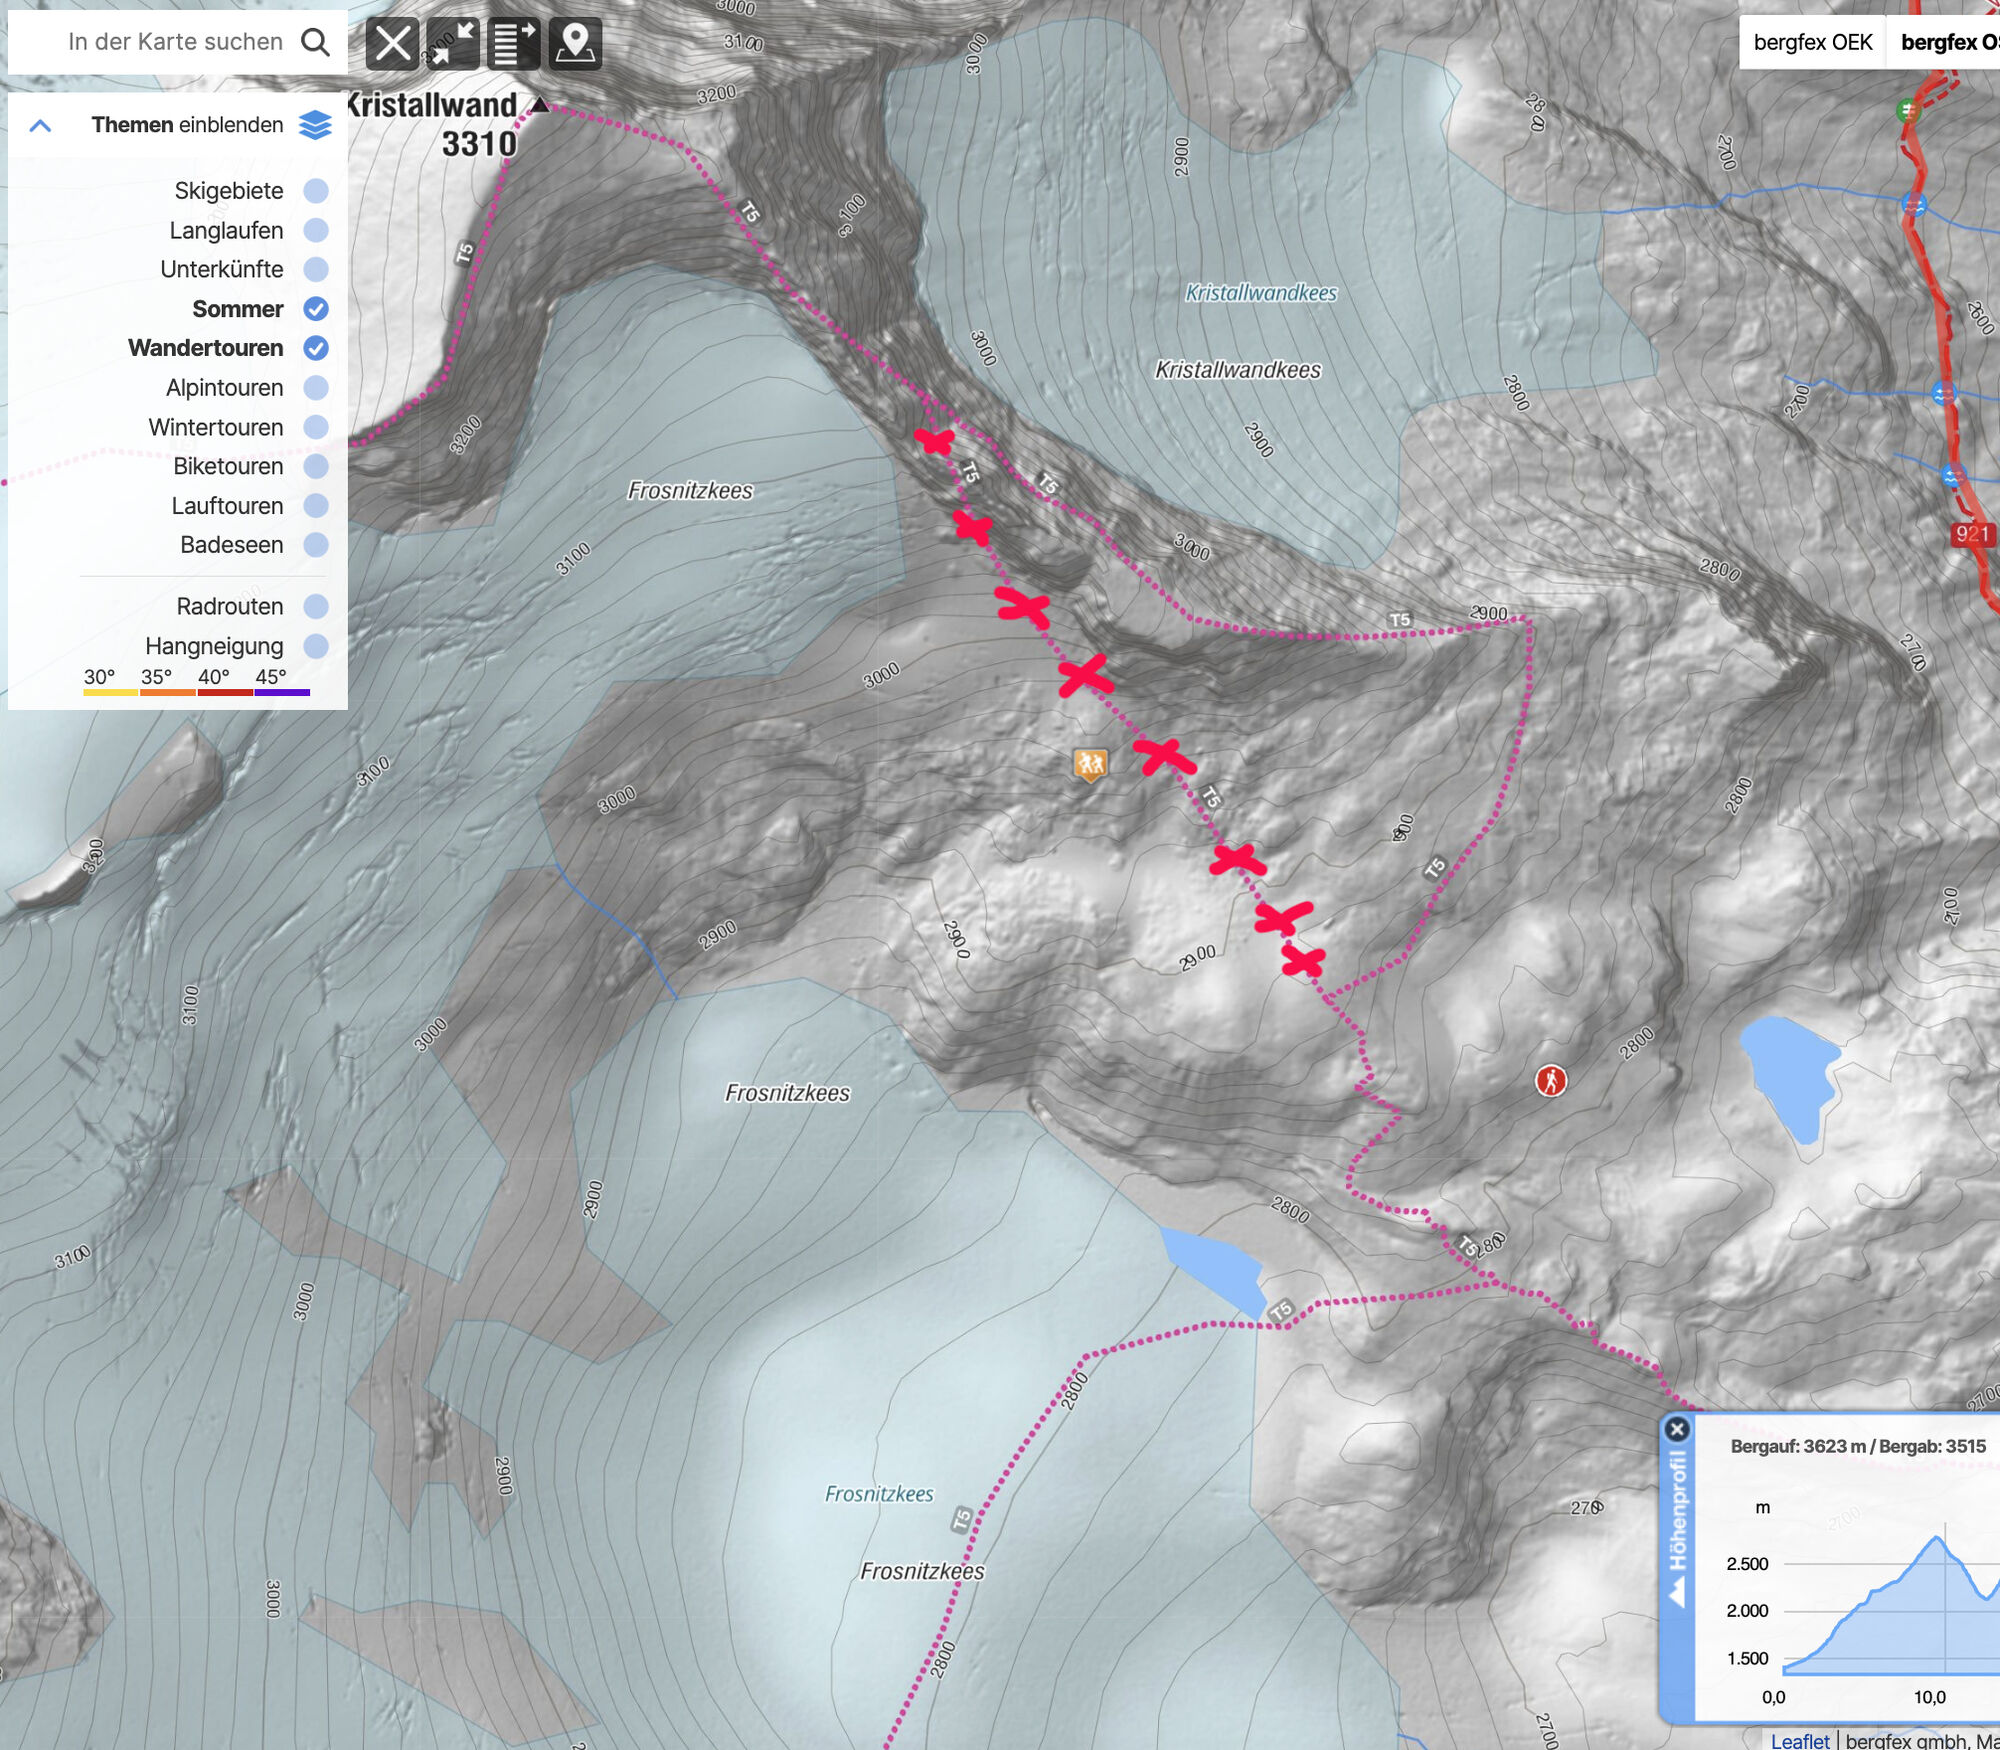The image size is (2000, 1750).
Task: Click the 45° purple slope legend swatch
Action: [282, 692]
